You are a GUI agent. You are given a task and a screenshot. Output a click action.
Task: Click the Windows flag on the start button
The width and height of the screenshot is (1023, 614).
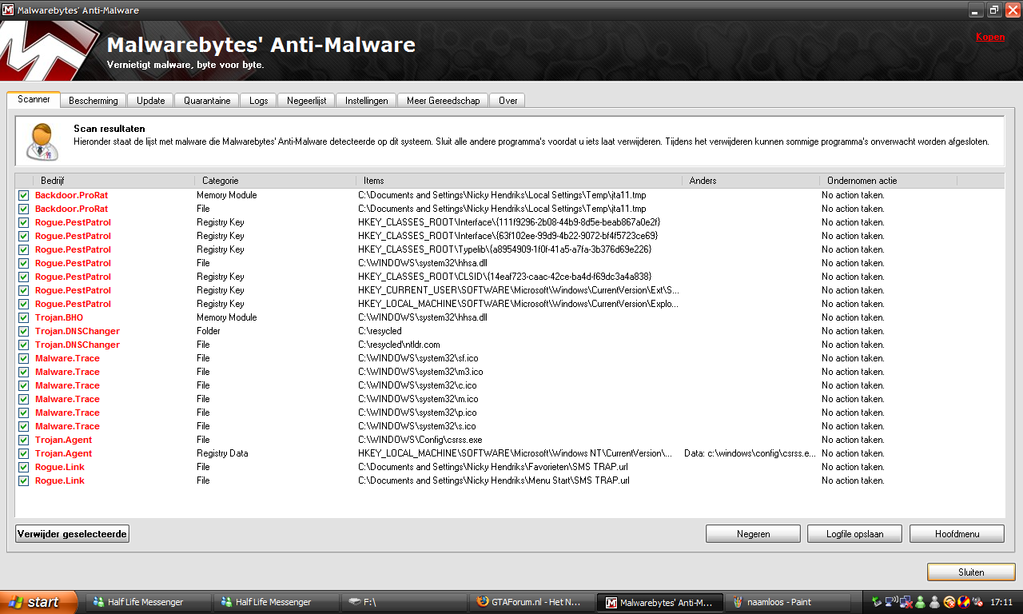pos(16,602)
